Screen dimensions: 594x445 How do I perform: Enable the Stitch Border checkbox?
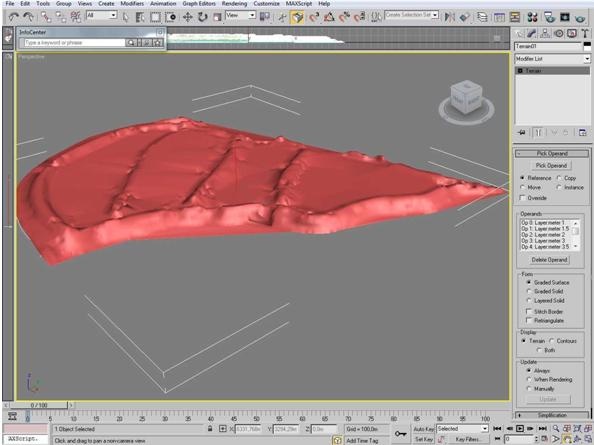tap(529, 311)
